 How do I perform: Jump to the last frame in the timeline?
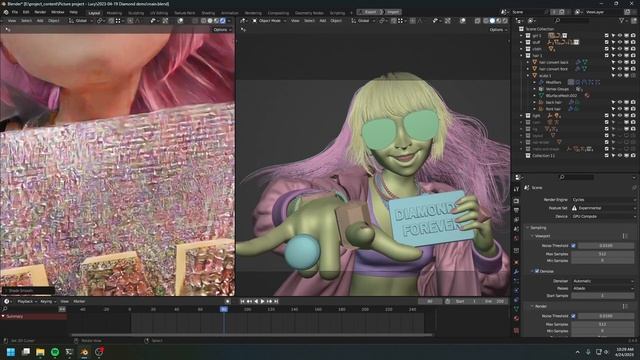click(276, 301)
